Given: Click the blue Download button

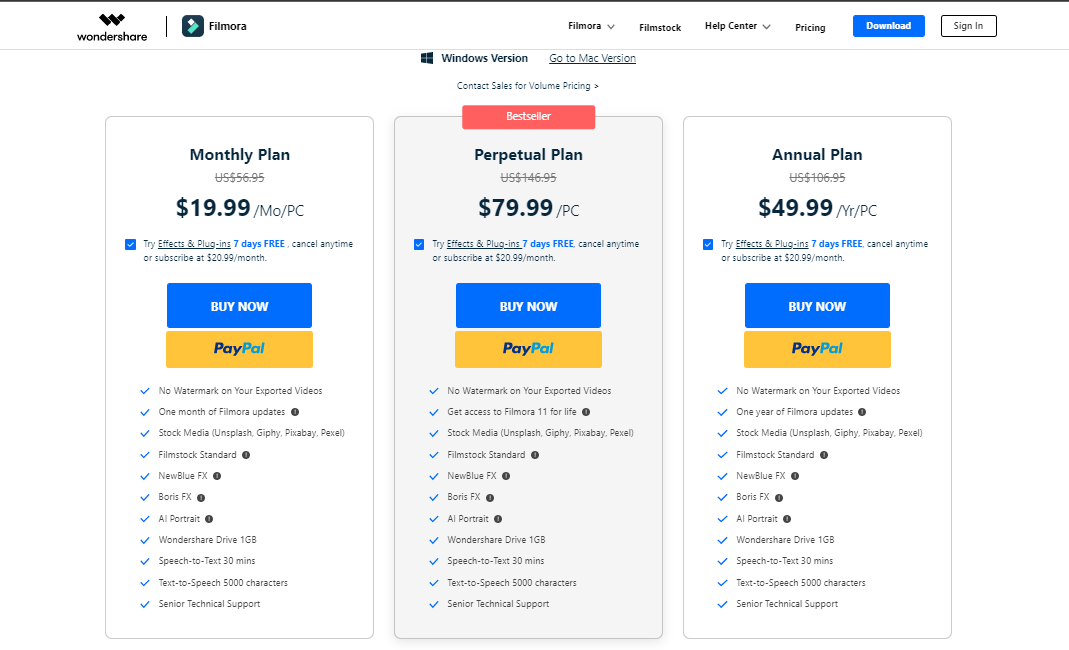Looking at the screenshot, I should [888, 26].
